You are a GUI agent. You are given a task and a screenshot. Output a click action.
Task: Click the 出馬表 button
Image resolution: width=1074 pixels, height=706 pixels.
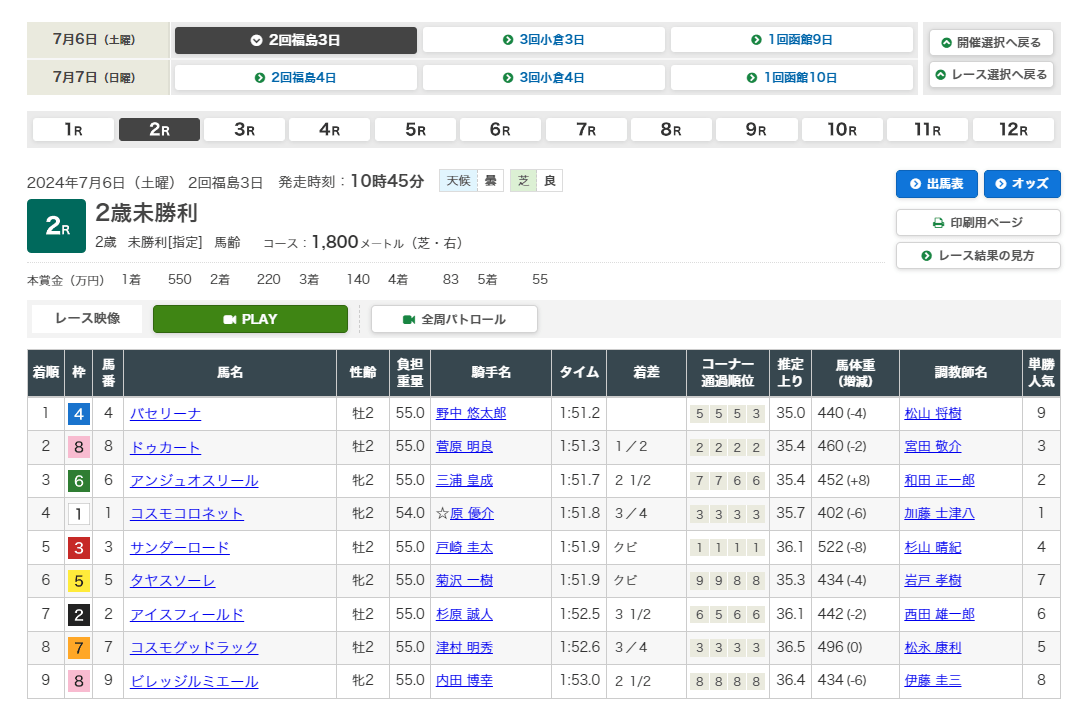[936, 184]
